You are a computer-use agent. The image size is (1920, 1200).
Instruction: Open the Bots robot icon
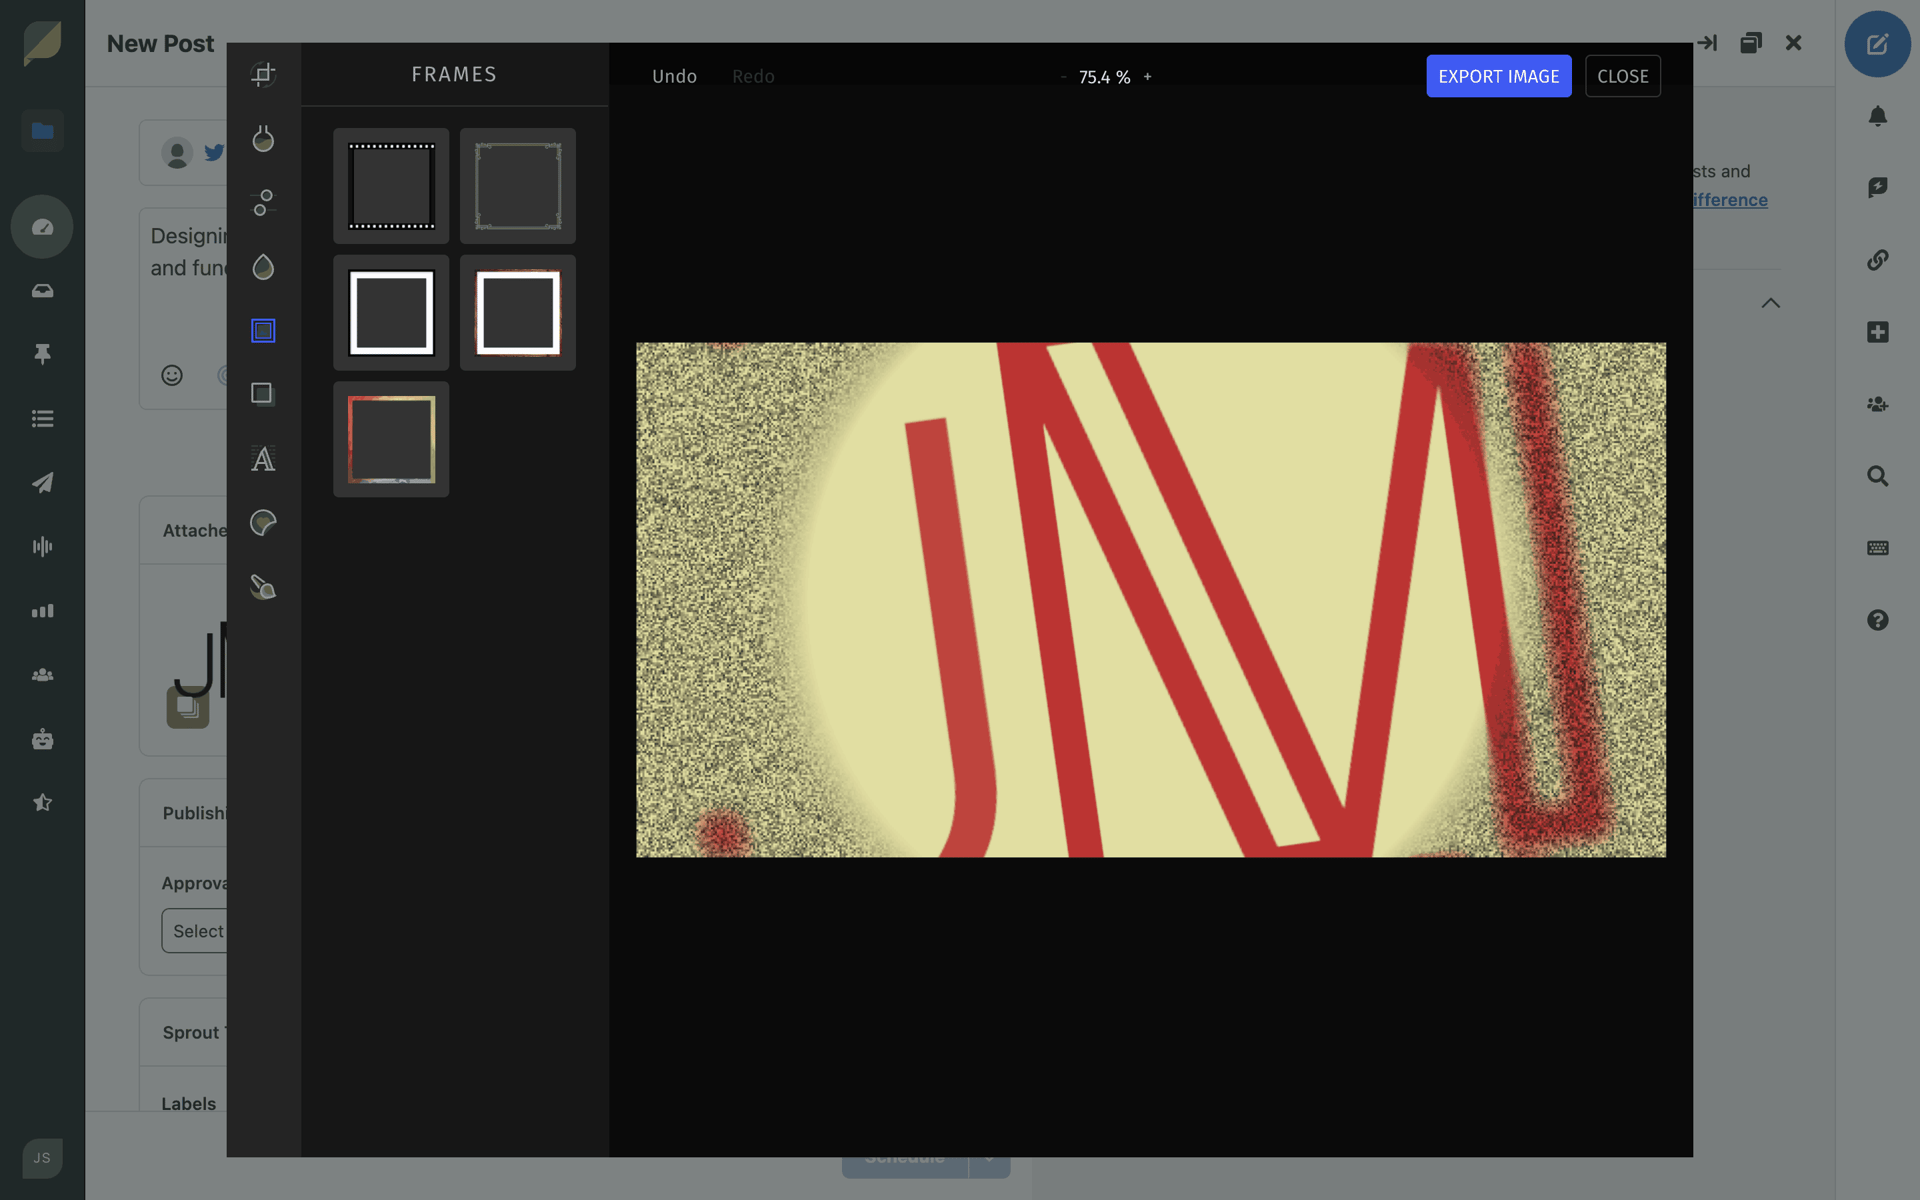pyautogui.click(x=42, y=739)
